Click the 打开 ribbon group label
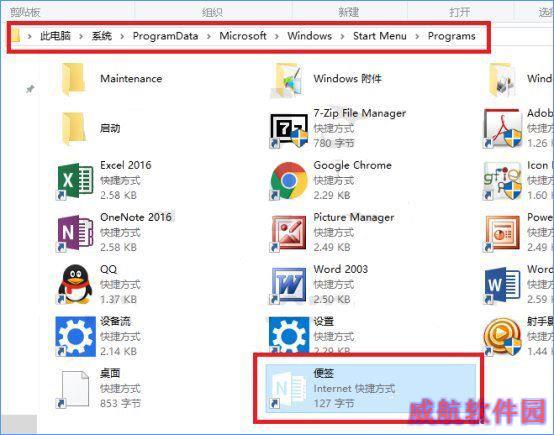Viewport: 554px width, 435px height. point(460,13)
